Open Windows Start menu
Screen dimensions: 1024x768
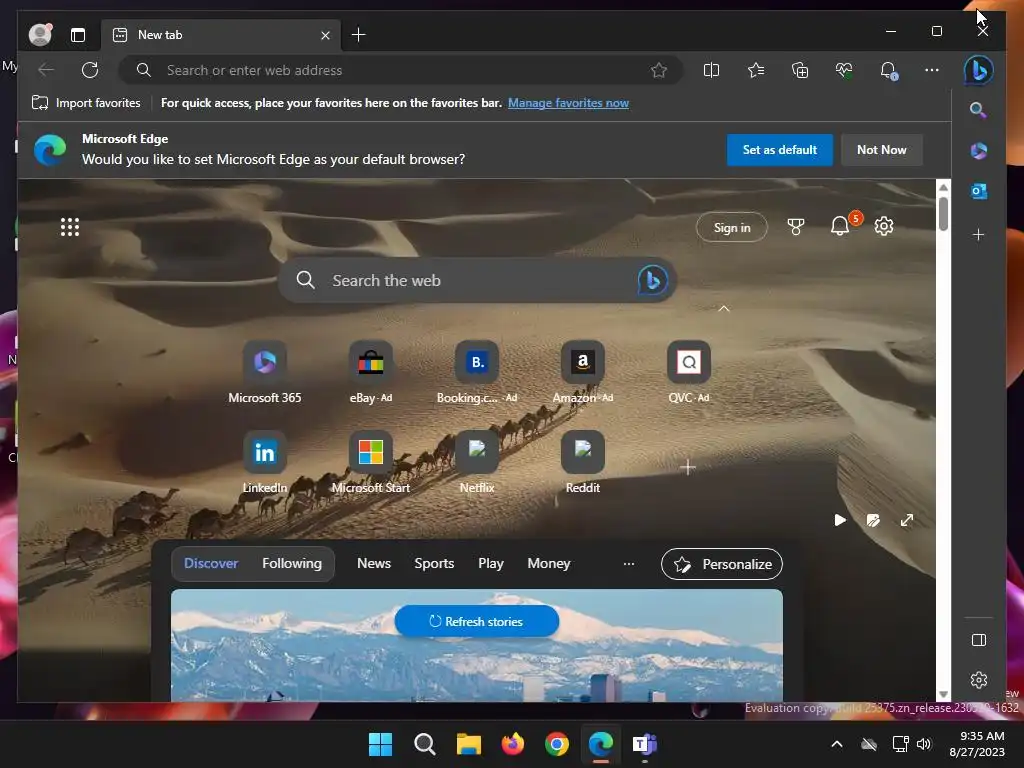coord(380,744)
